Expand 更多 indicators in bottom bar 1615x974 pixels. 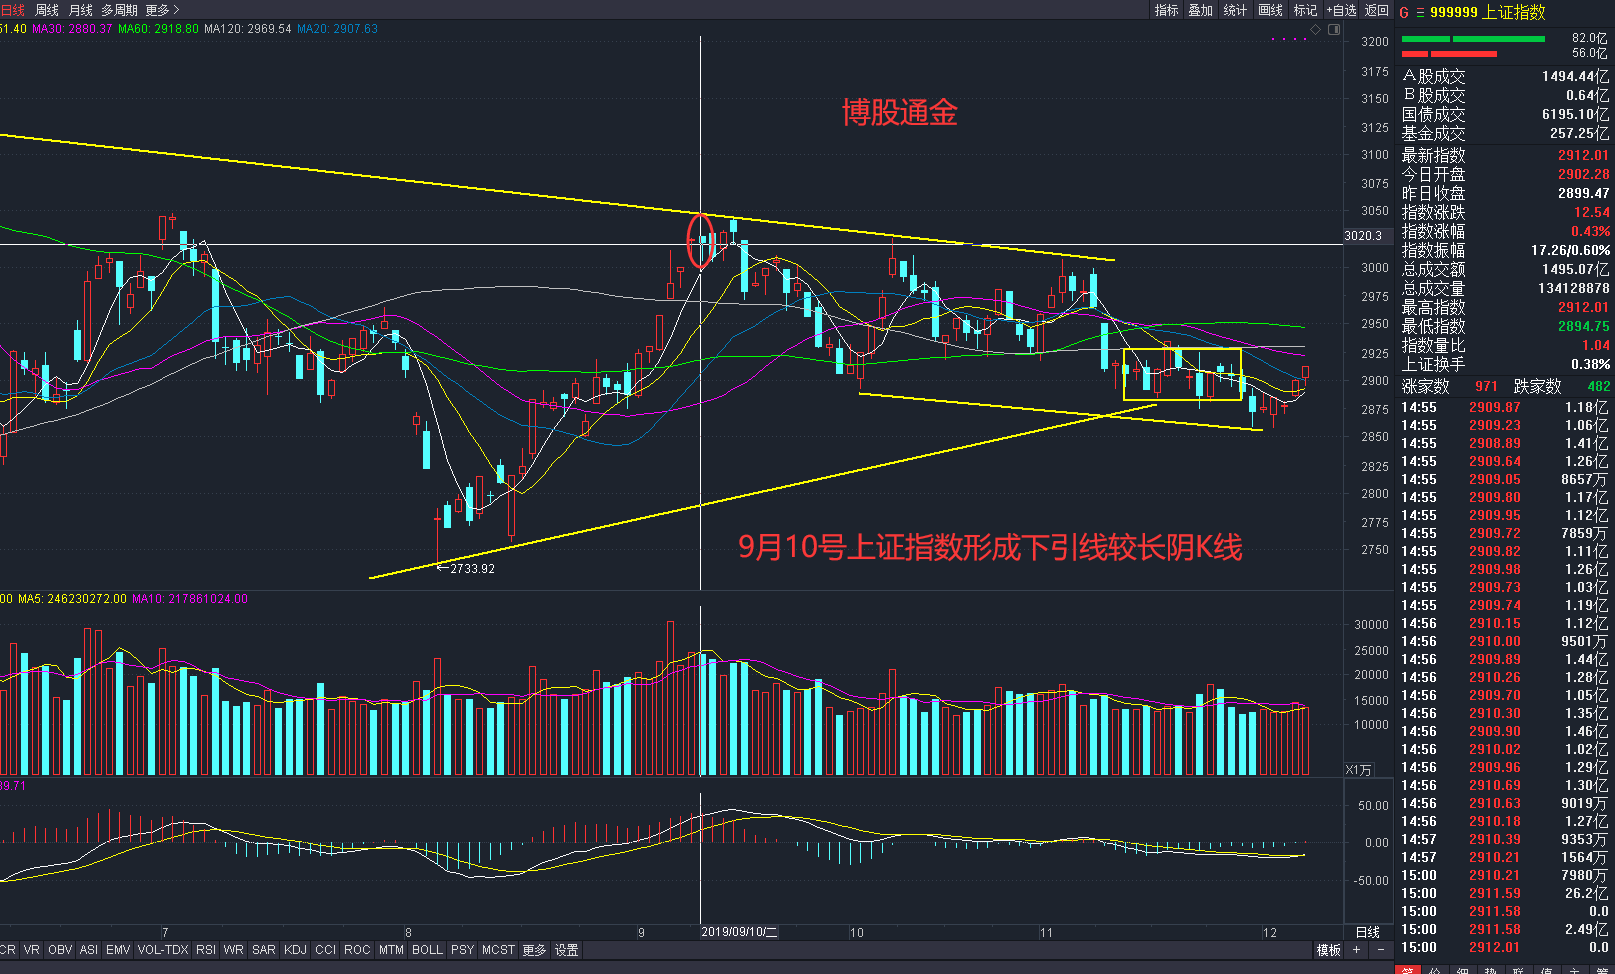[x=534, y=950]
